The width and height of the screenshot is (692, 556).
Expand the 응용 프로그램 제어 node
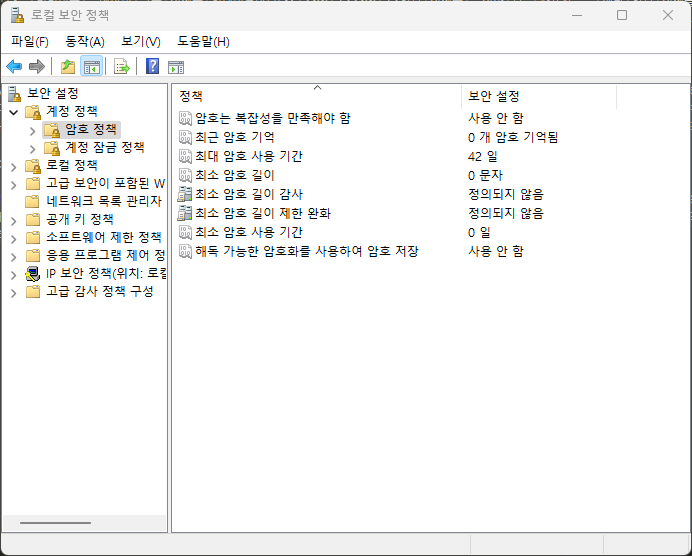pyautogui.click(x=14, y=257)
